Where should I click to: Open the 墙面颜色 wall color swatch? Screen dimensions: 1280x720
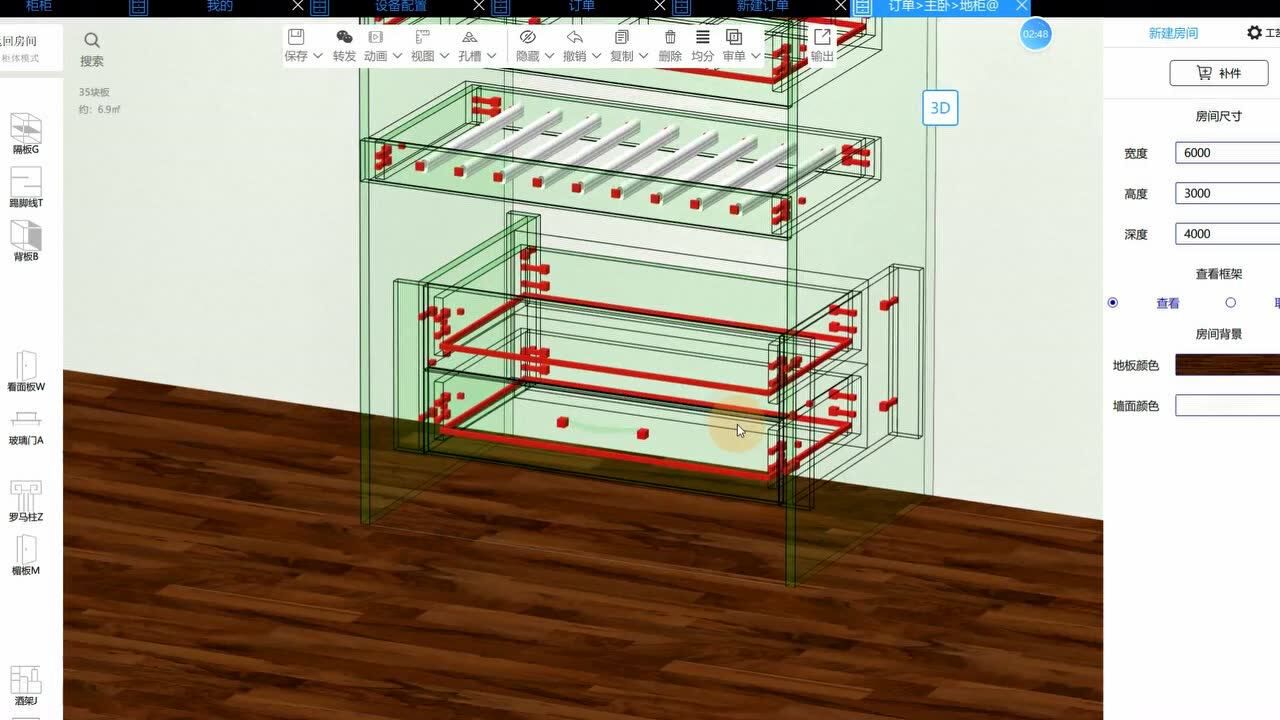pyautogui.click(x=1227, y=405)
